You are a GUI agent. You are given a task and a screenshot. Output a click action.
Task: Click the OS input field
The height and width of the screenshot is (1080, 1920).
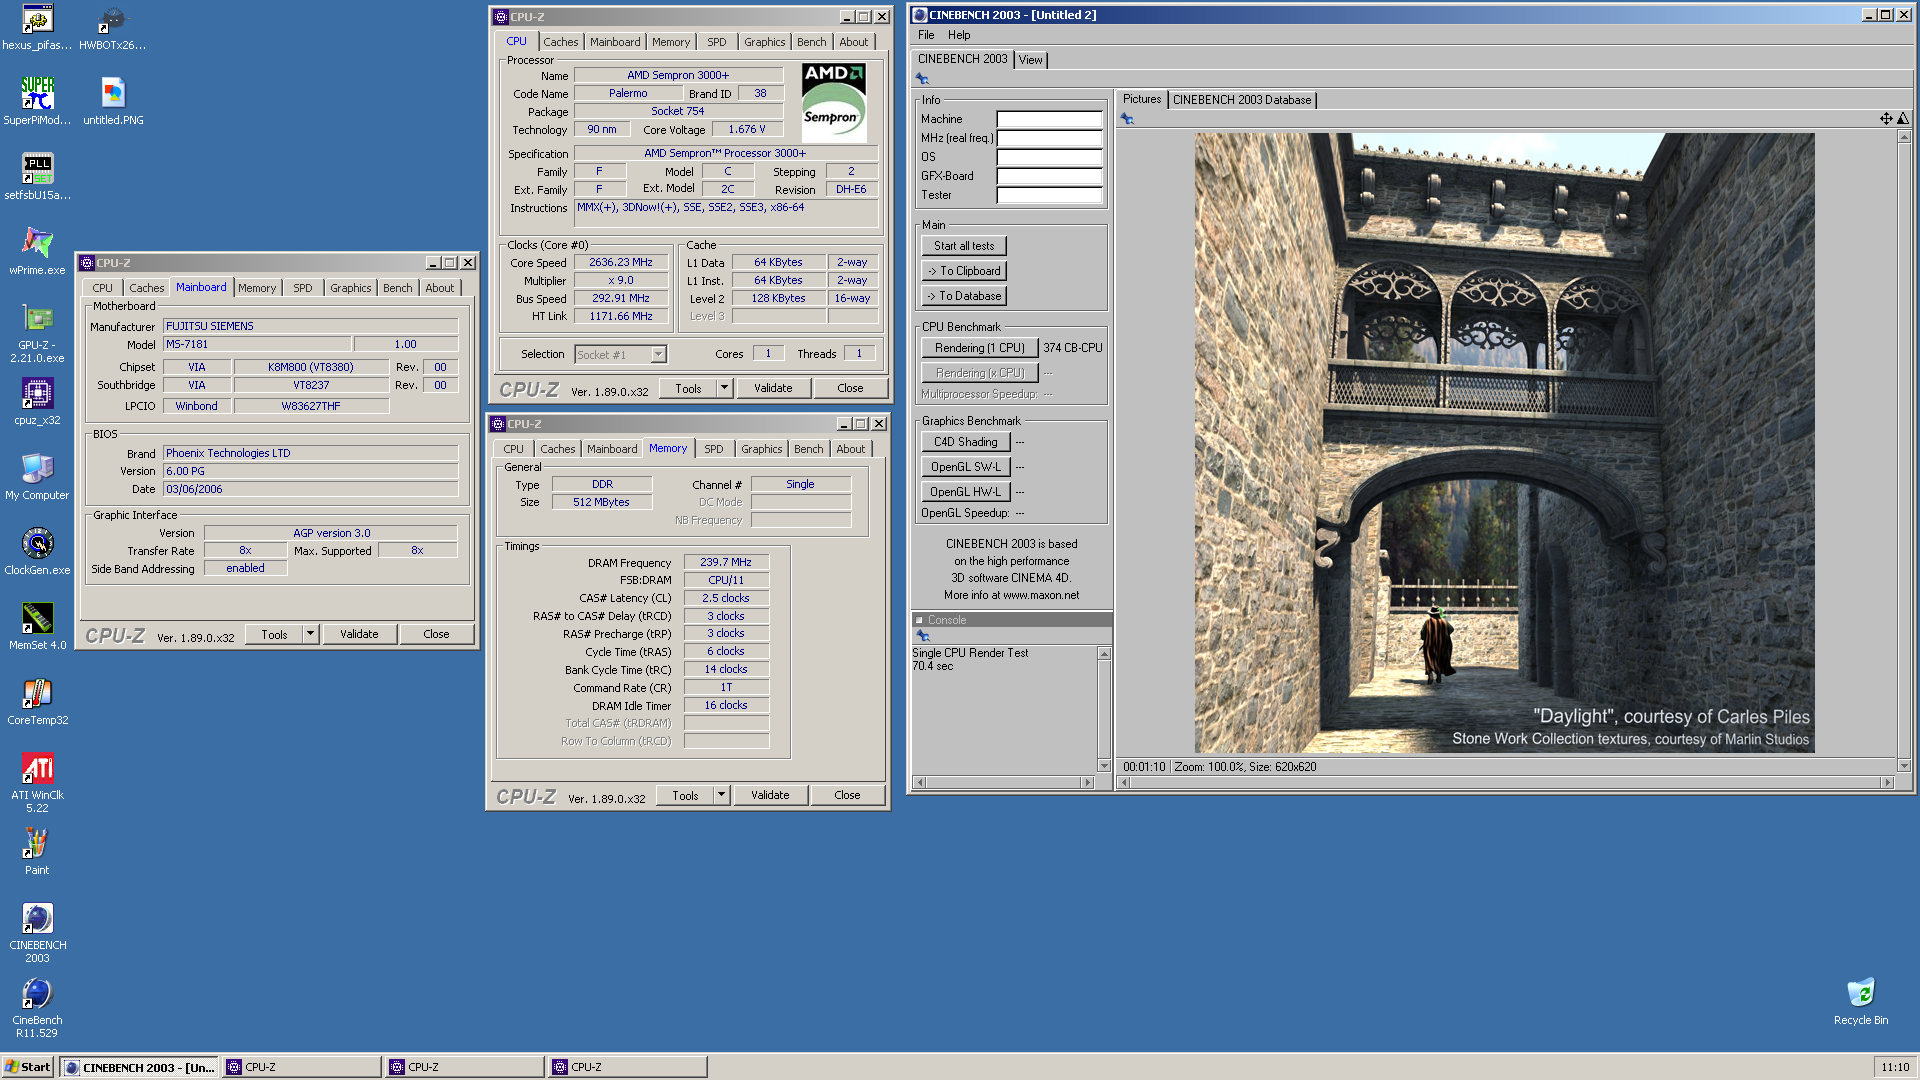[x=1049, y=157]
